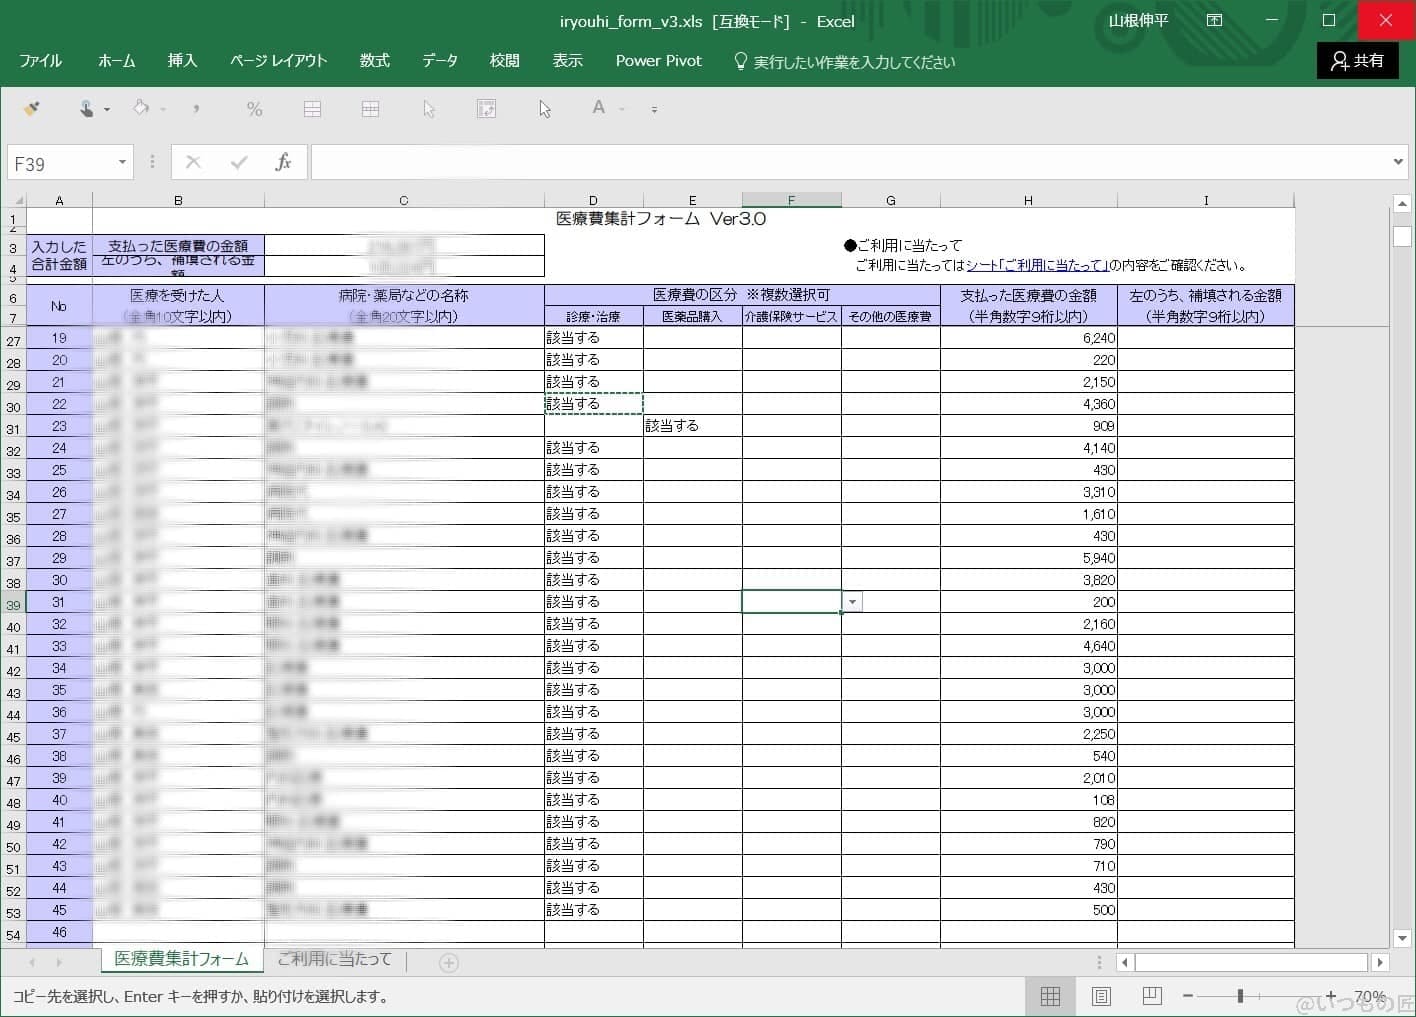Select Normal view in status bar
The image size is (1416, 1017).
point(1050,996)
